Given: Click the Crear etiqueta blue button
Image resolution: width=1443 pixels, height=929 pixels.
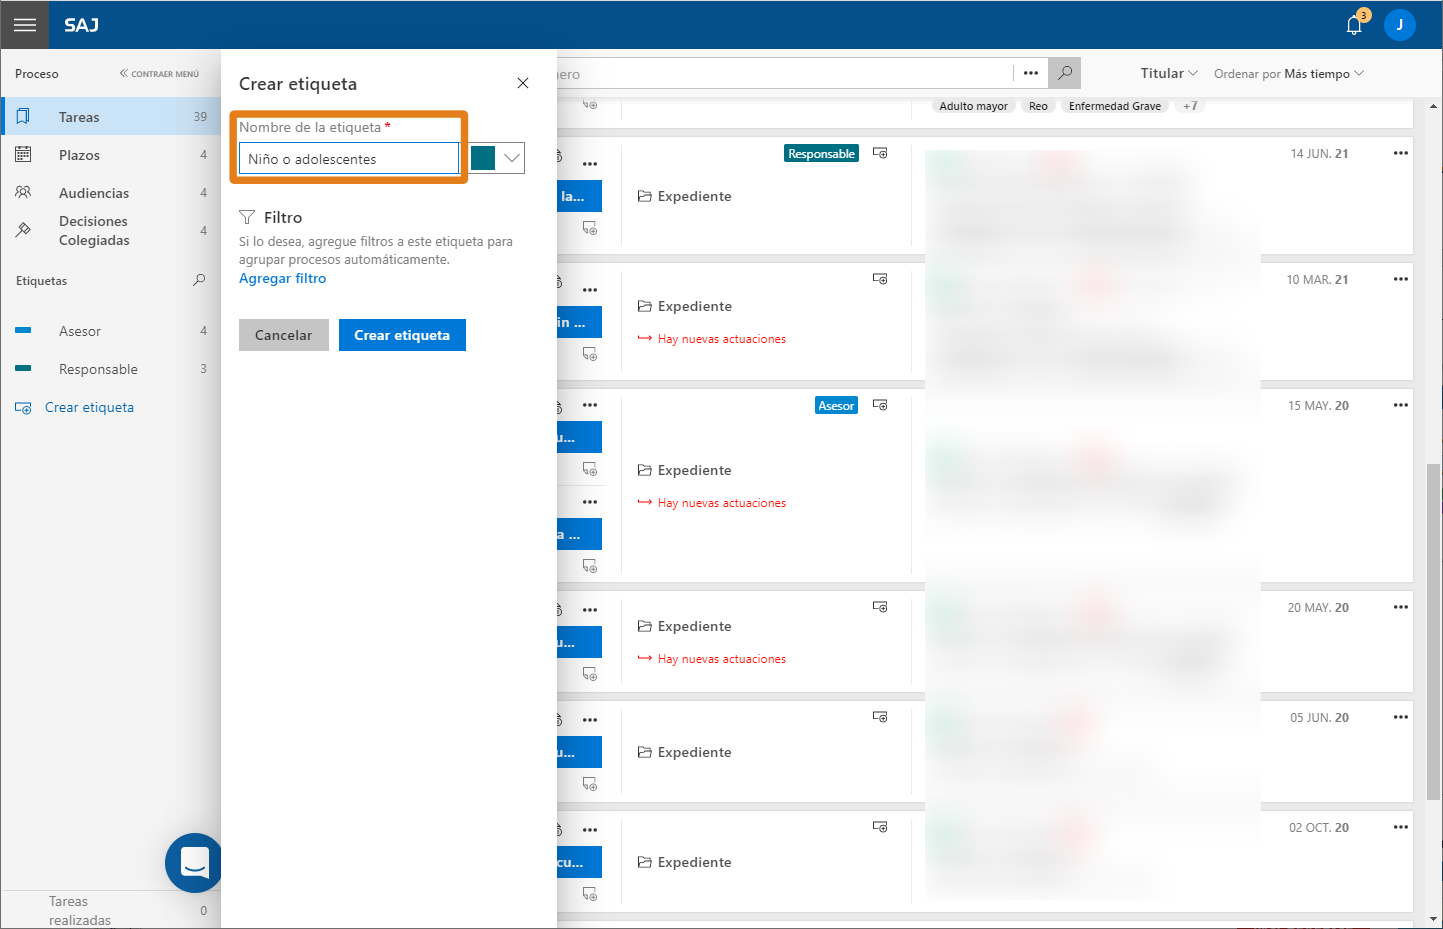Looking at the screenshot, I should 402,335.
